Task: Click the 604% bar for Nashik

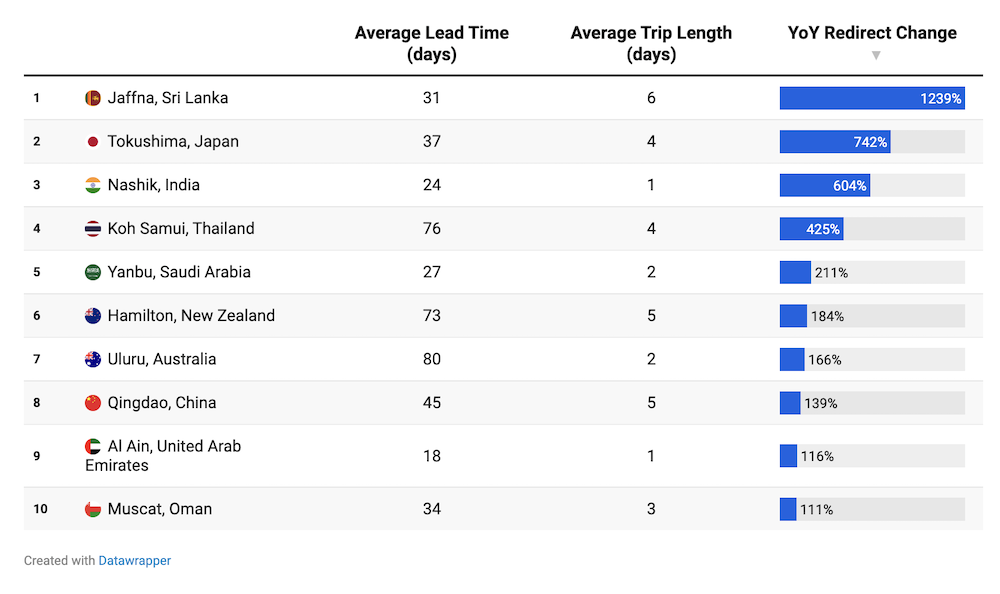Action: [825, 185]
